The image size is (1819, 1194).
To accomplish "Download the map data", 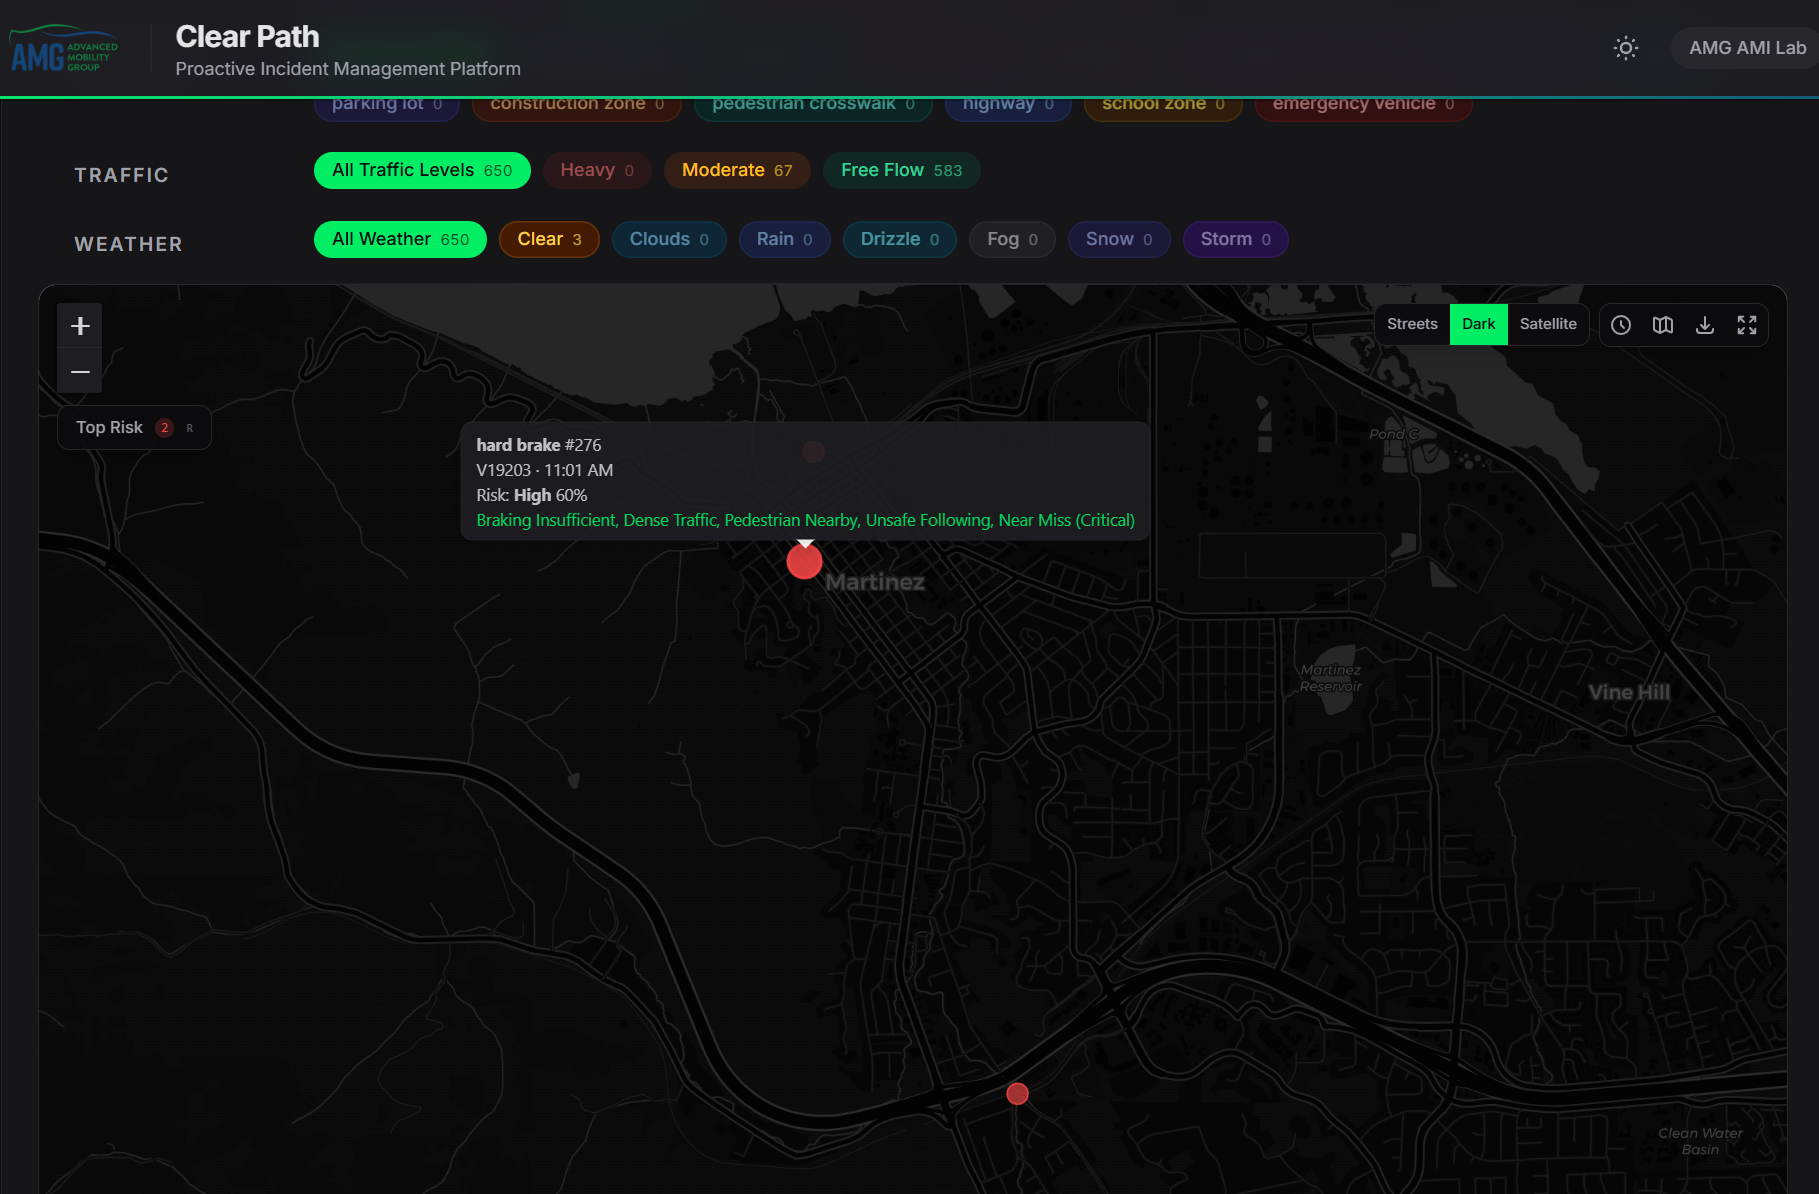I will click(1705, 325).
